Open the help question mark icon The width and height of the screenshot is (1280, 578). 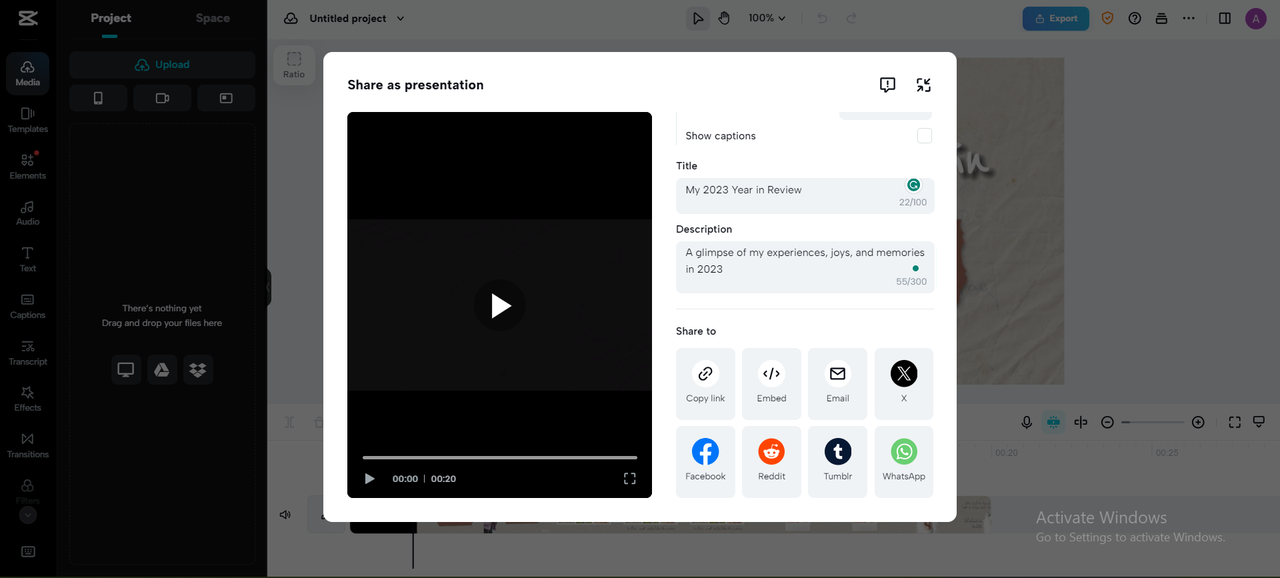tap(1135, 18)
